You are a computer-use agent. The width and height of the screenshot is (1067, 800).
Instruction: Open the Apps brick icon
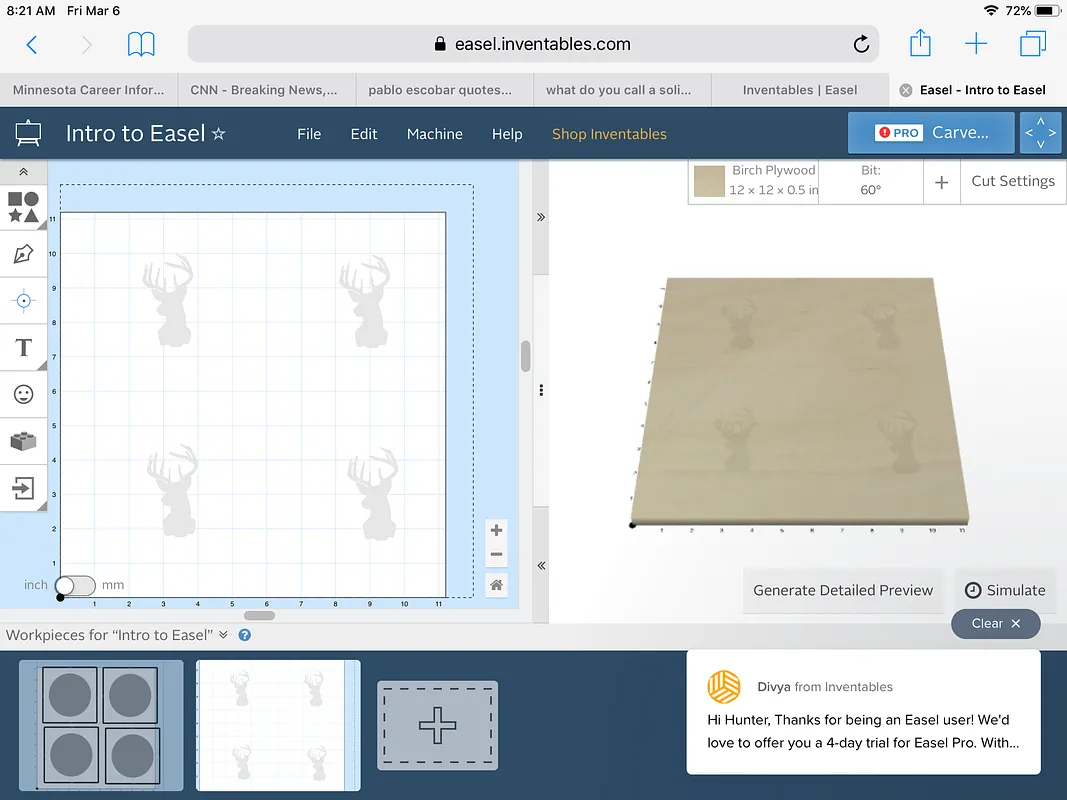point(23,441)
